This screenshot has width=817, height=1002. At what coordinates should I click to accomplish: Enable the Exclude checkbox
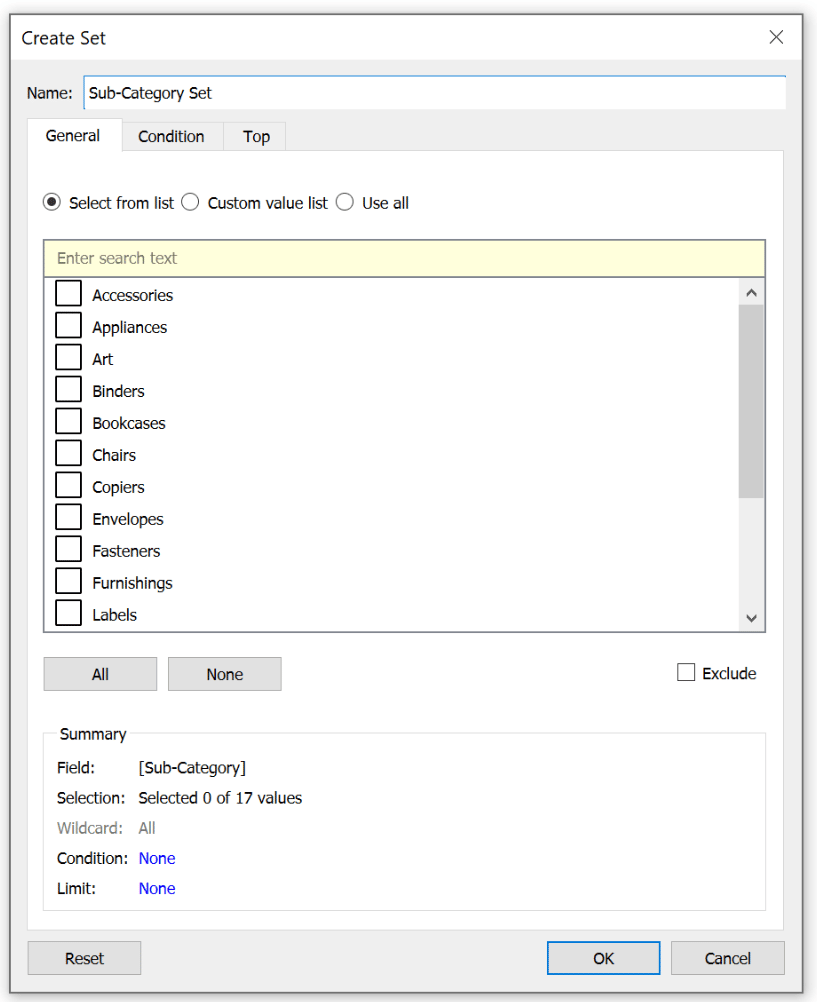[686, 672]
